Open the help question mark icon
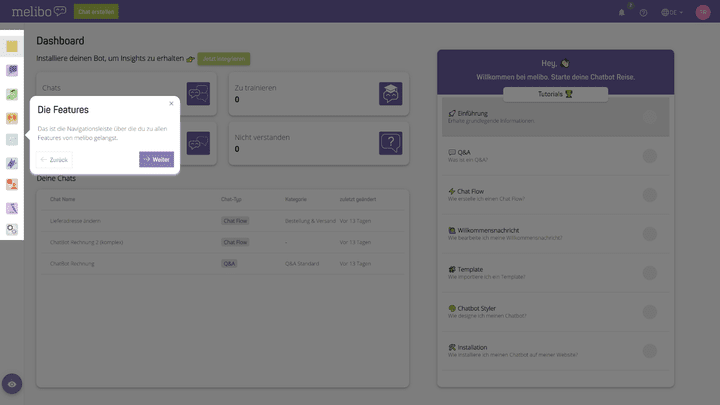 (x=643, y=12)
